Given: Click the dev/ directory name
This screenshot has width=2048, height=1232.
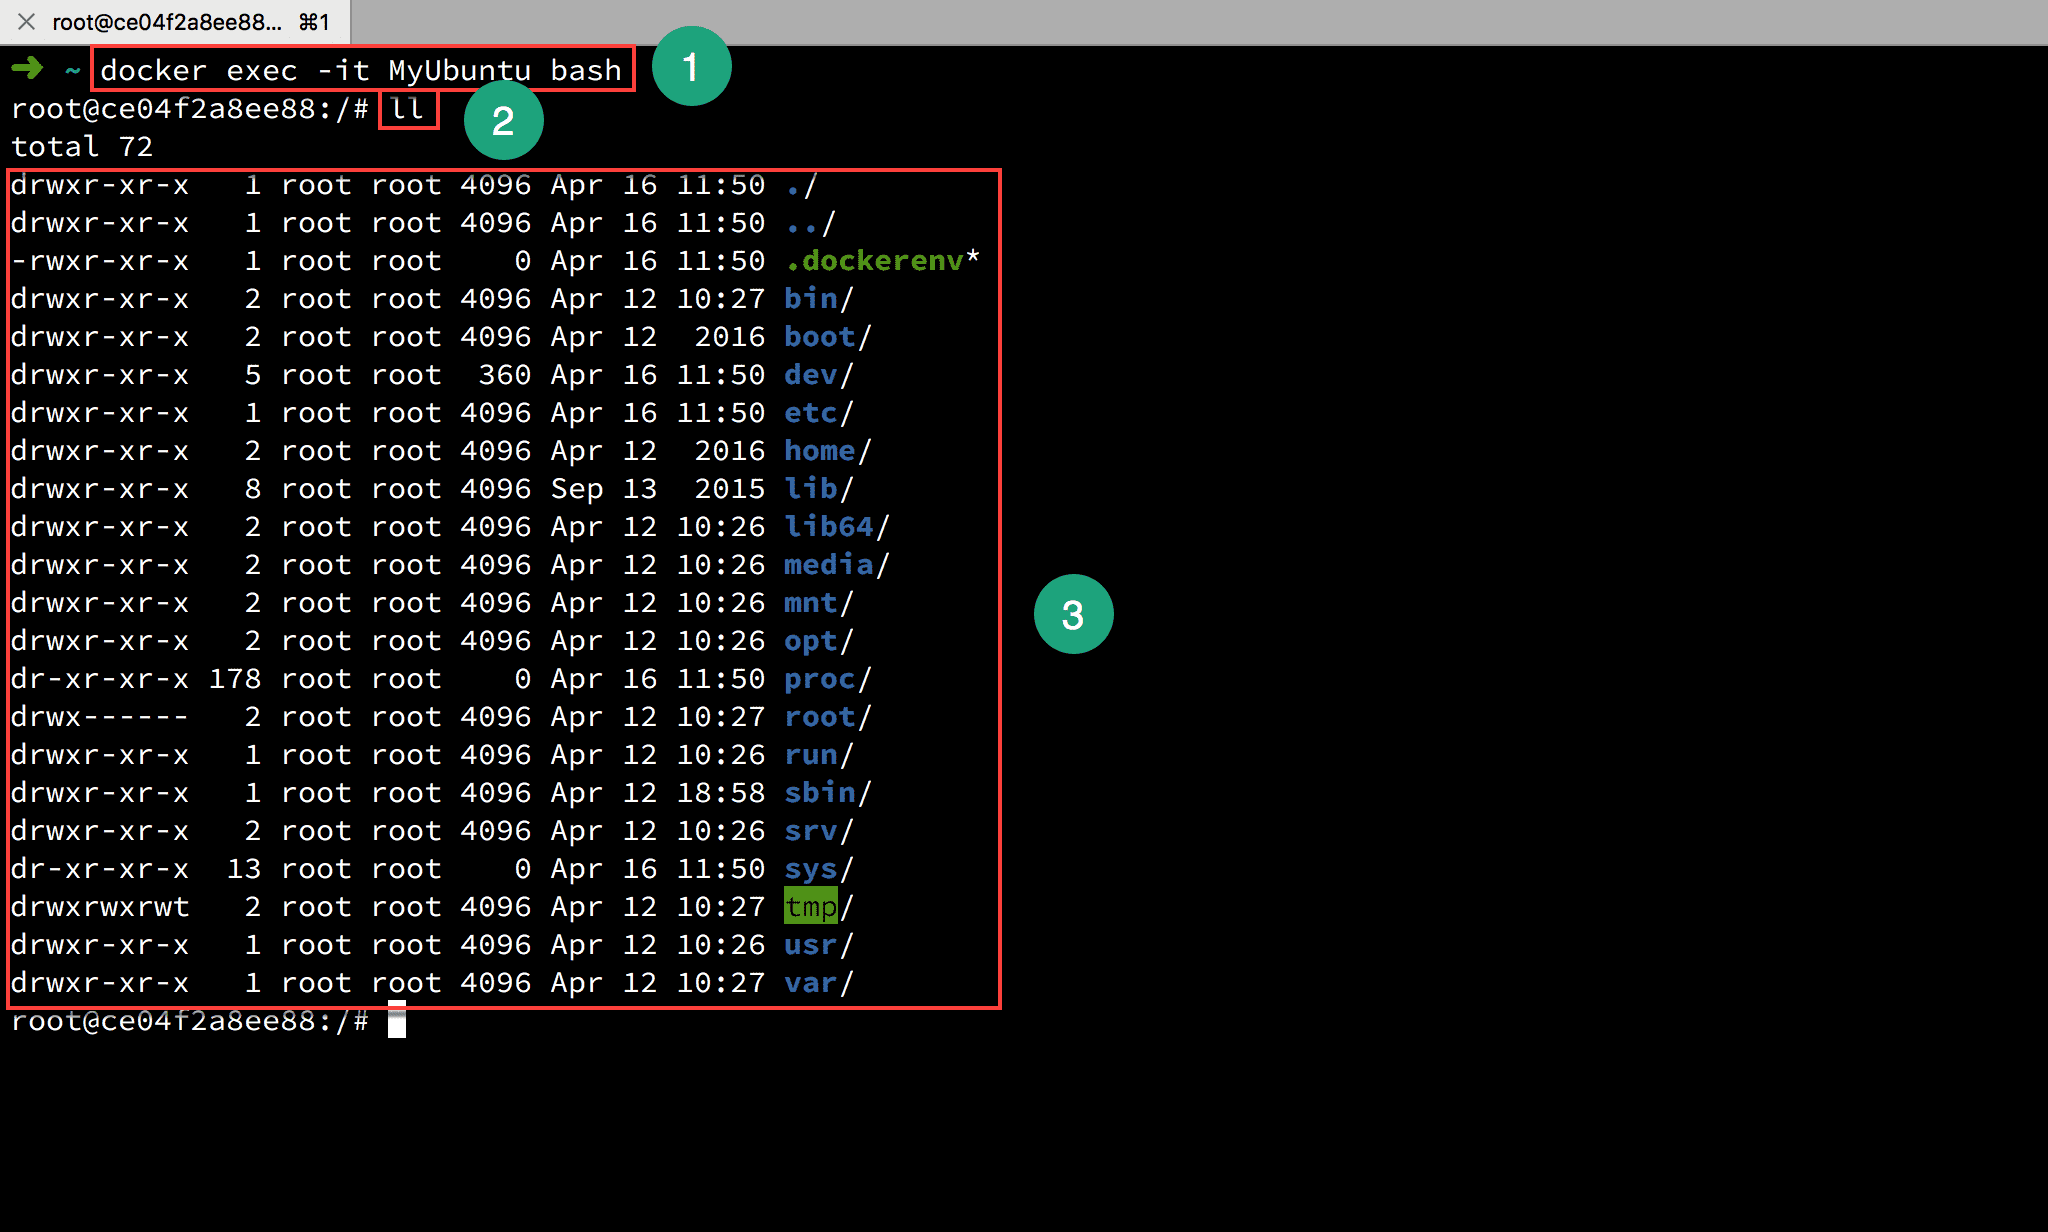Looking at the screenshot, I should point(819,375).
